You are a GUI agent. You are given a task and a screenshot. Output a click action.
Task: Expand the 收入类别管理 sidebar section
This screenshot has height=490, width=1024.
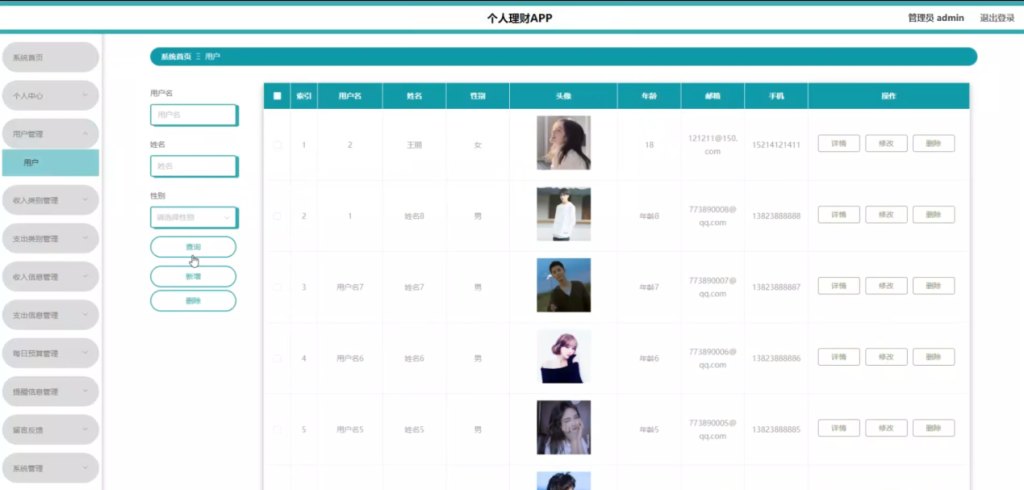50,201
